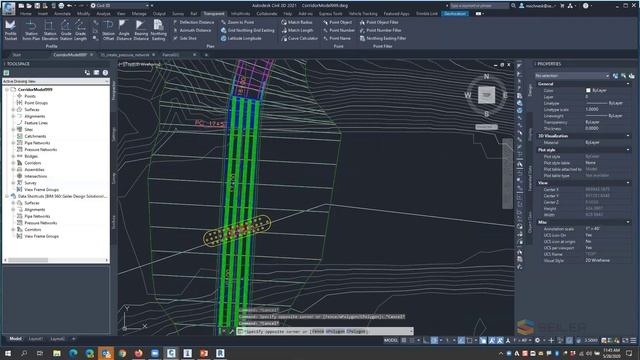Open the Collaborate ribbon tab

pyautogui.click(x=267, y=14)
